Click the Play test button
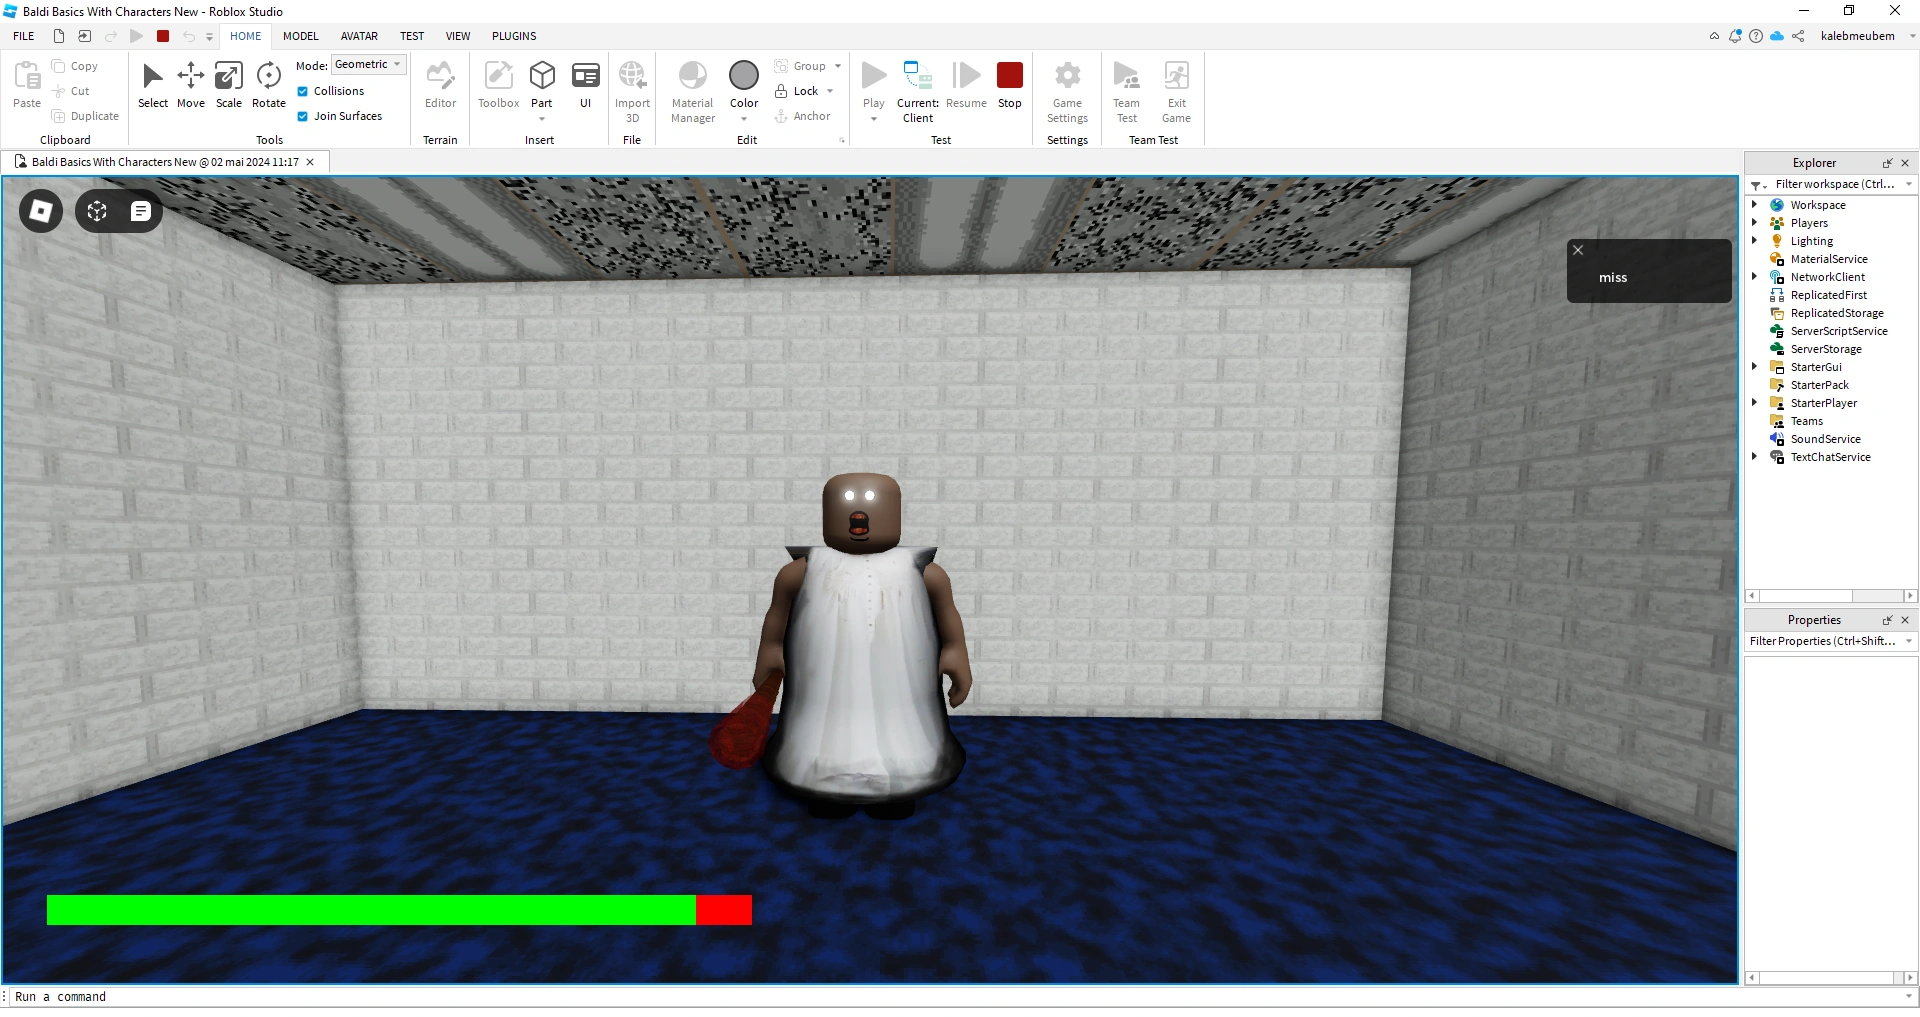Image resolution: width=1920 pixels, height=1017 pixels. tap(874, 76)
